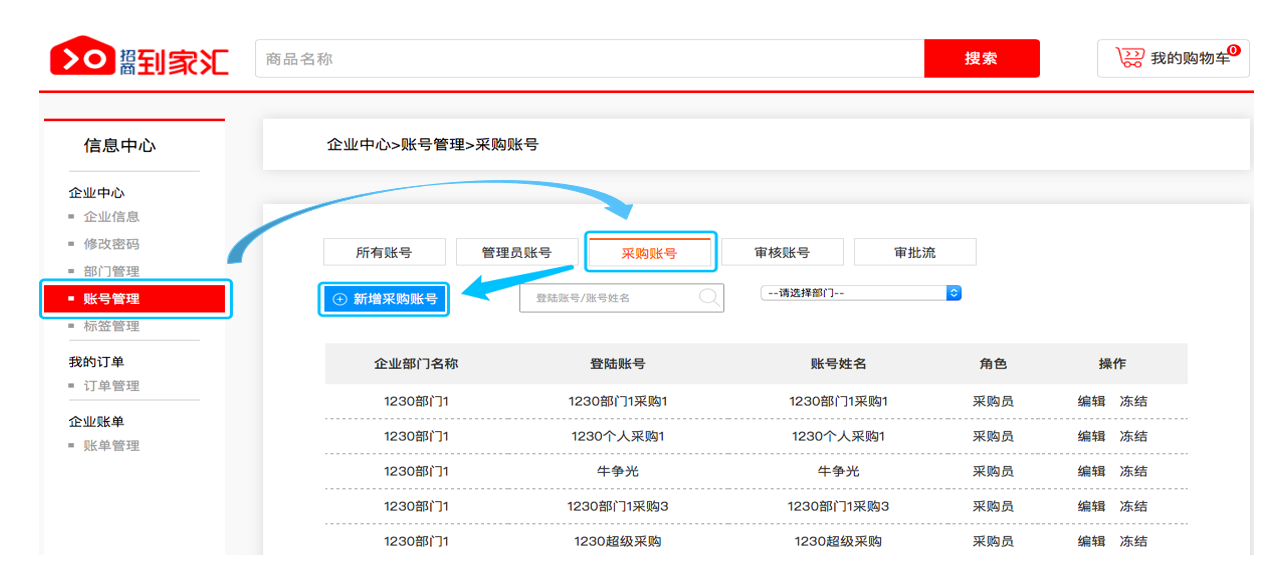Switch to the 所有账号 tab
1267x571 pixels.
384,253
